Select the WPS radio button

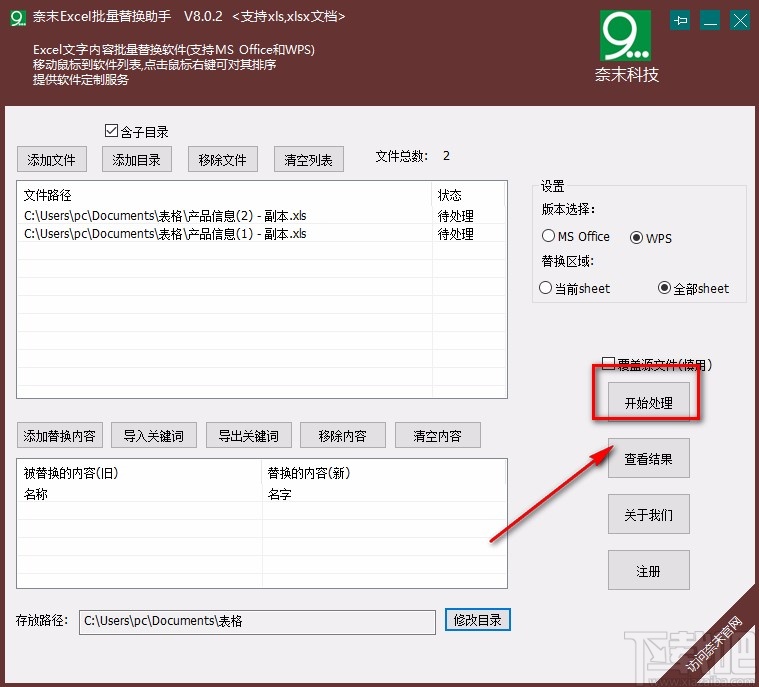click(x=636, y=238)
